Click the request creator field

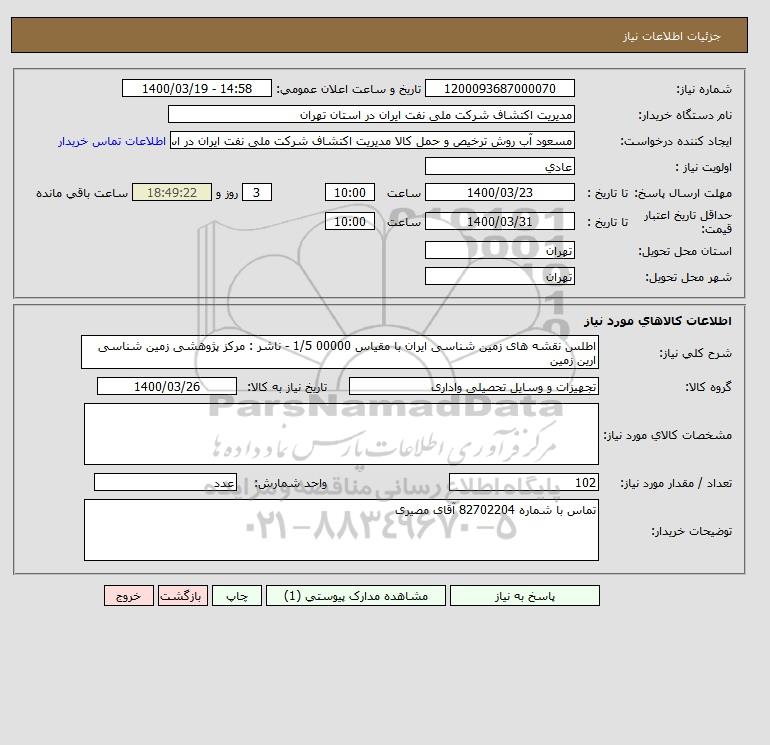tap(372, 140)
